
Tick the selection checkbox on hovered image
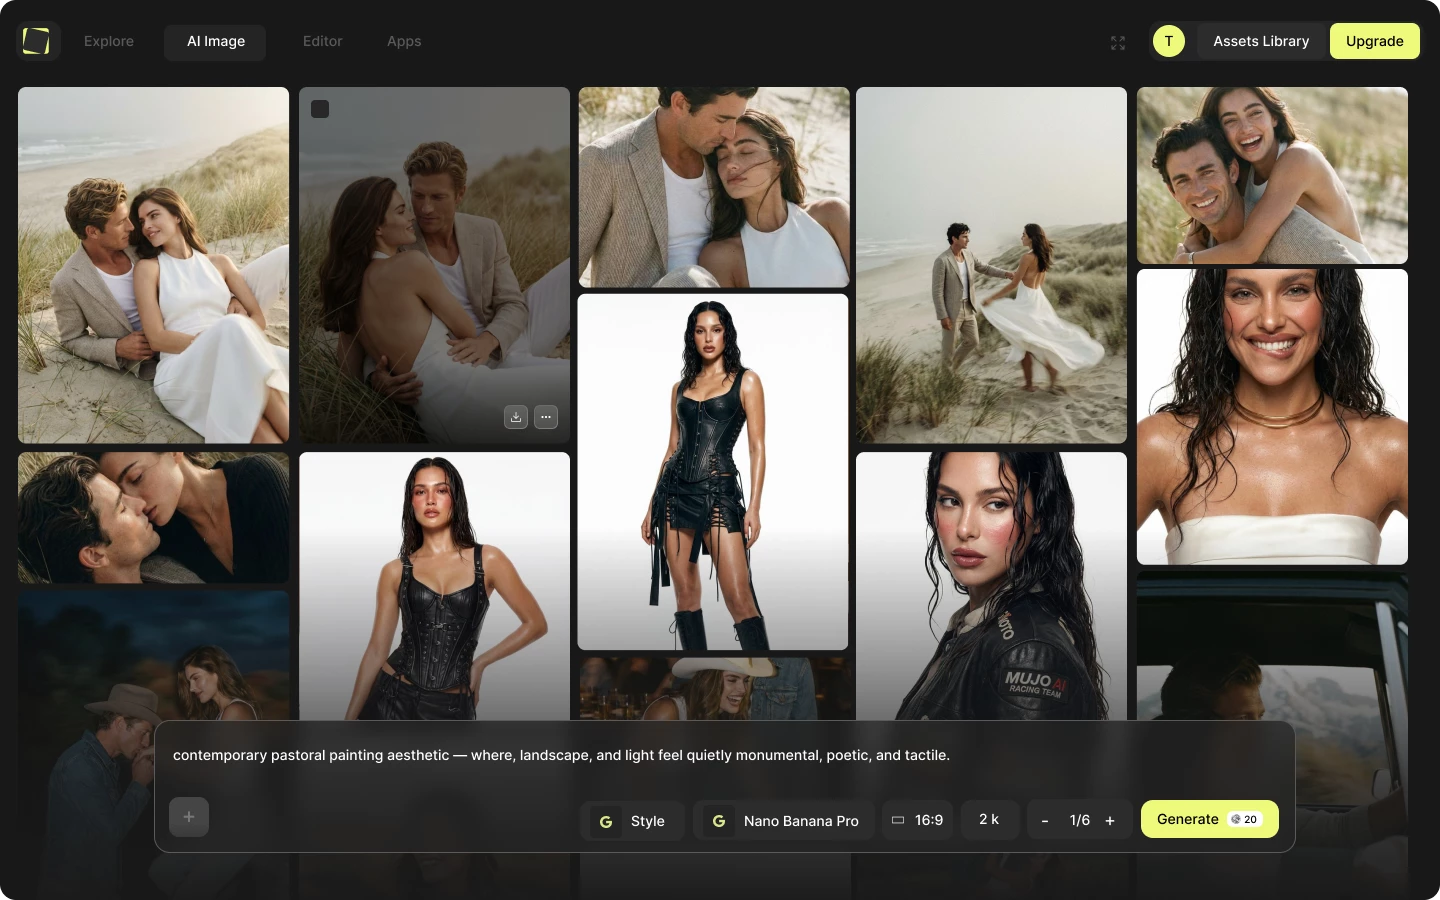pyautogui.click(x=320, y=109)
